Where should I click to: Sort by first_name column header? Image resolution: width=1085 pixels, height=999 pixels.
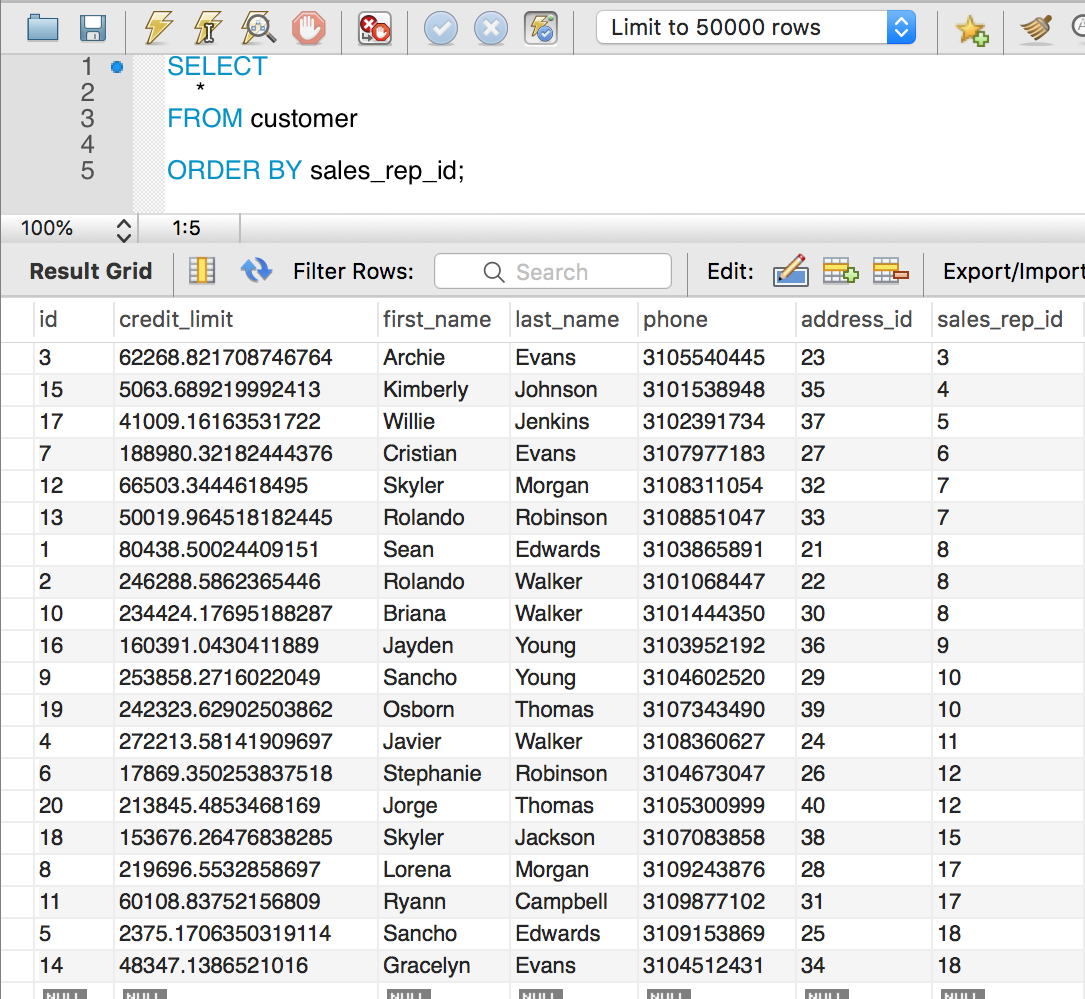tap(437, 320)
